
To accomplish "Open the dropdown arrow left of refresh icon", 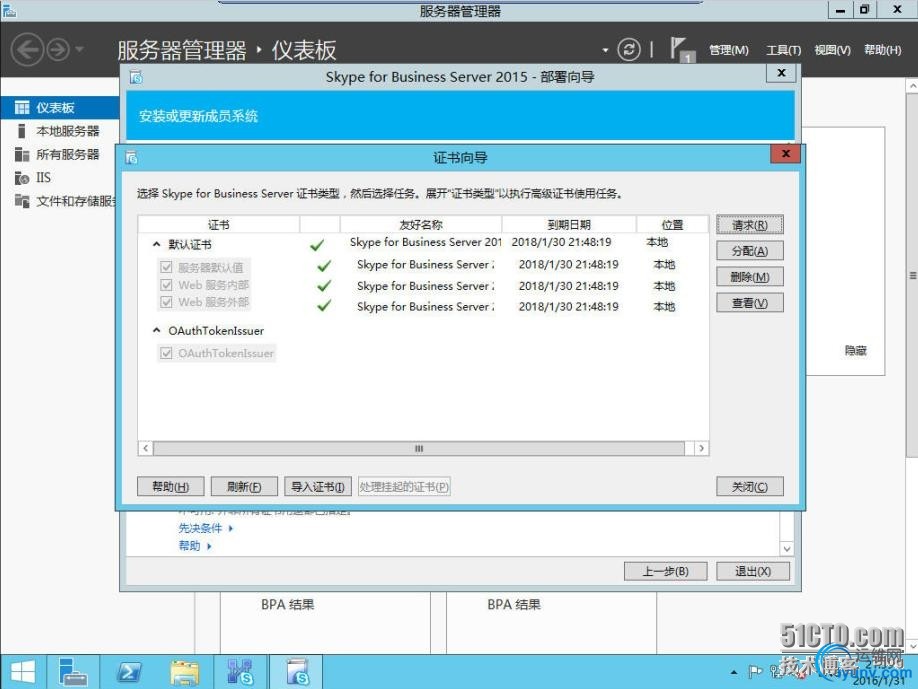I will click(605, 50).
